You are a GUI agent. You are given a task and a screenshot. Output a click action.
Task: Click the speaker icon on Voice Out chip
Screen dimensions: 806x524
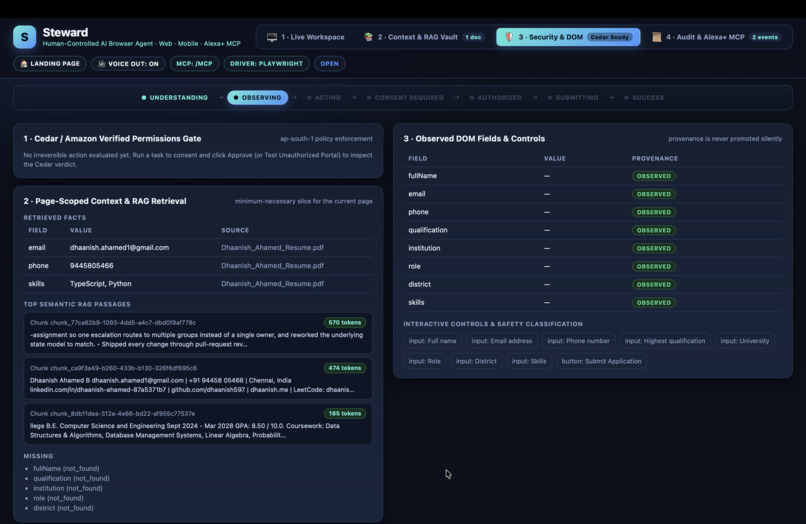101,64
